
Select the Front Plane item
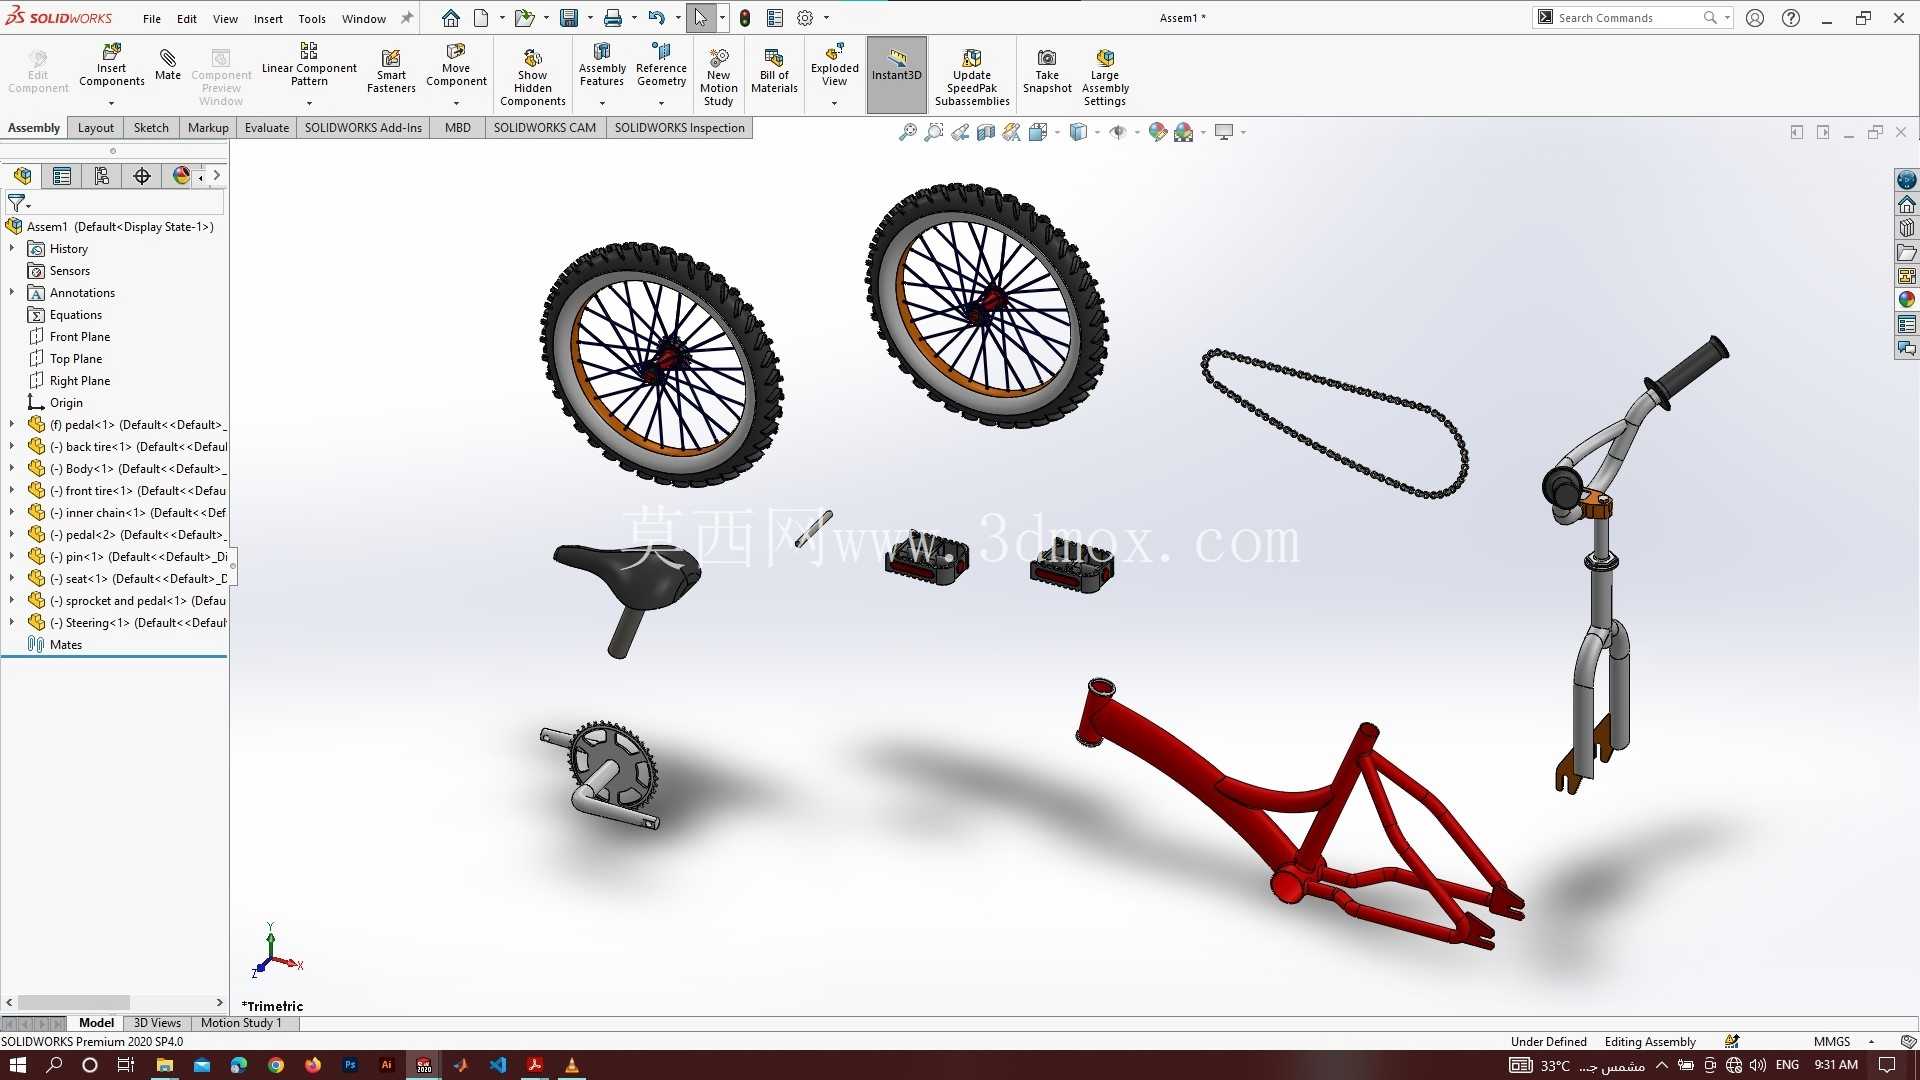(80, 337)
